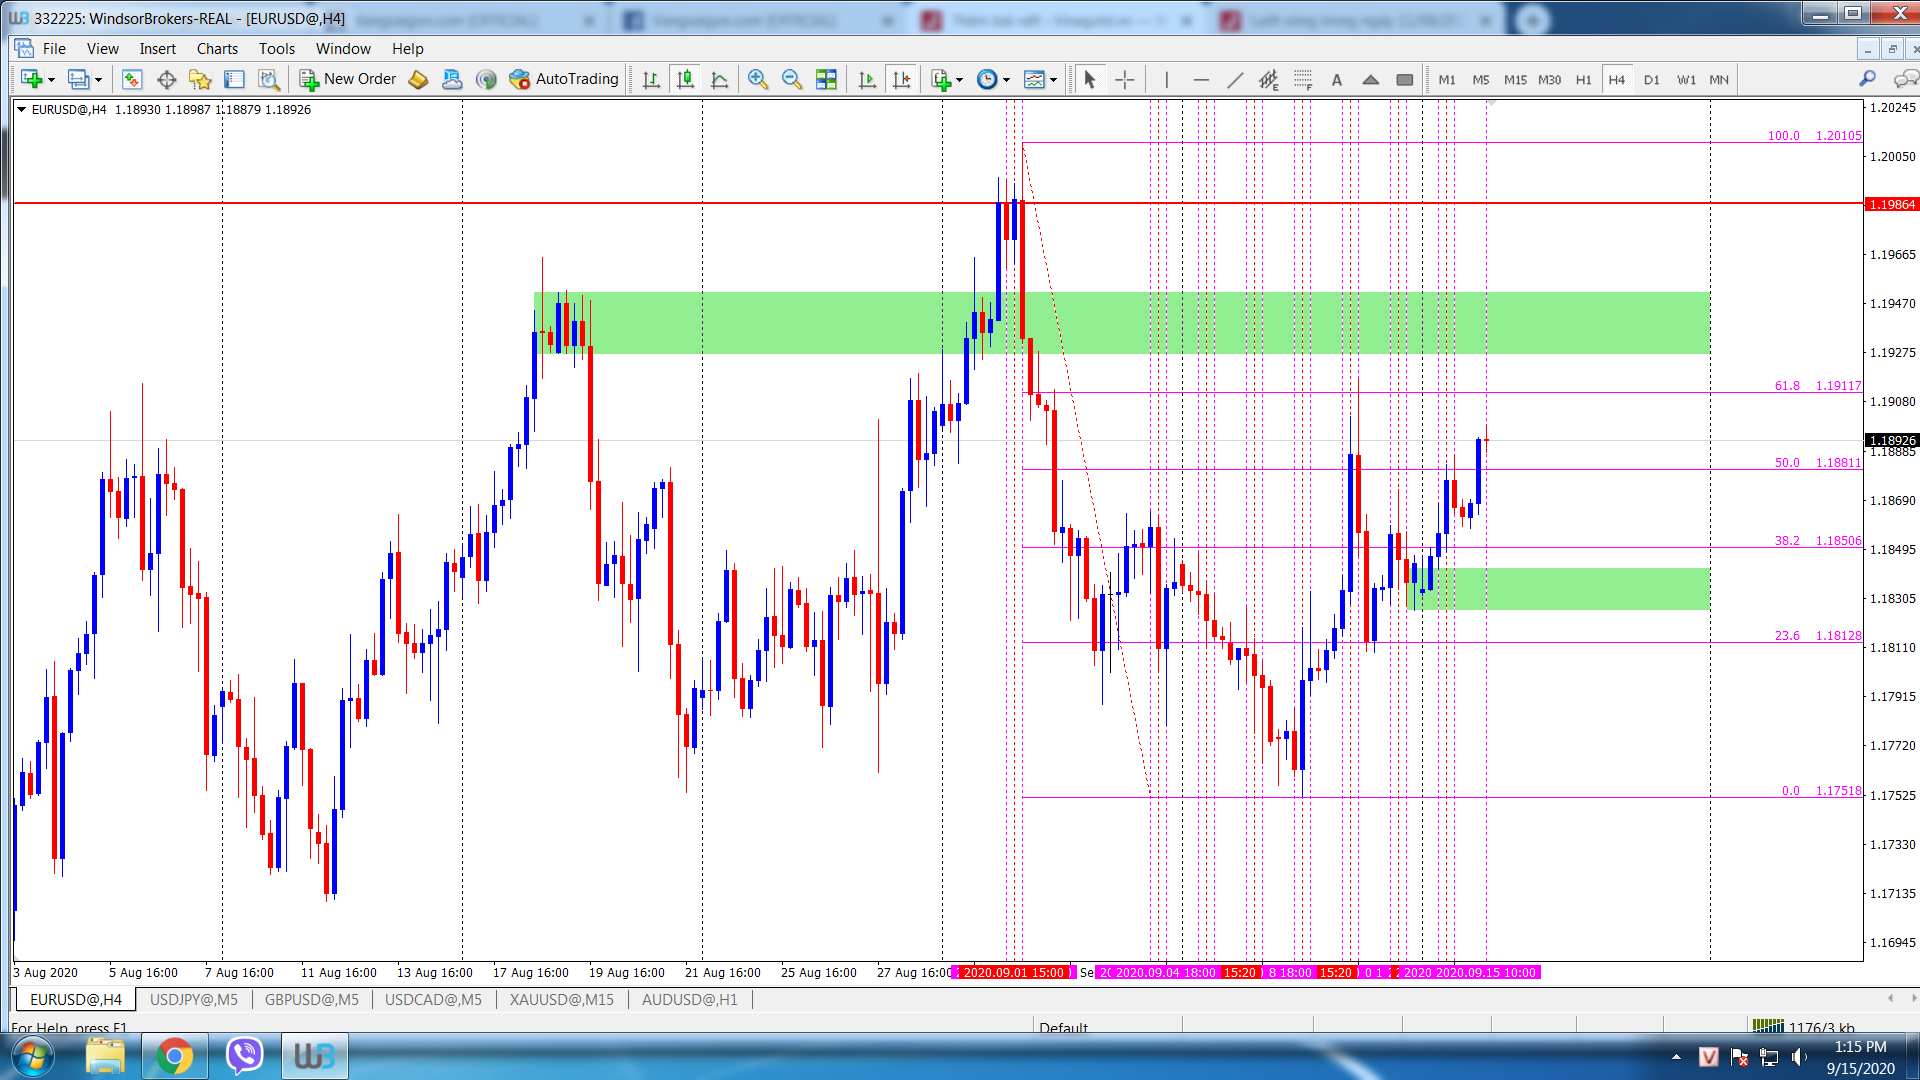The width and height of the screenshot is (1920, 1080).
Task: Open the View menu
Action: click(102, 48)
